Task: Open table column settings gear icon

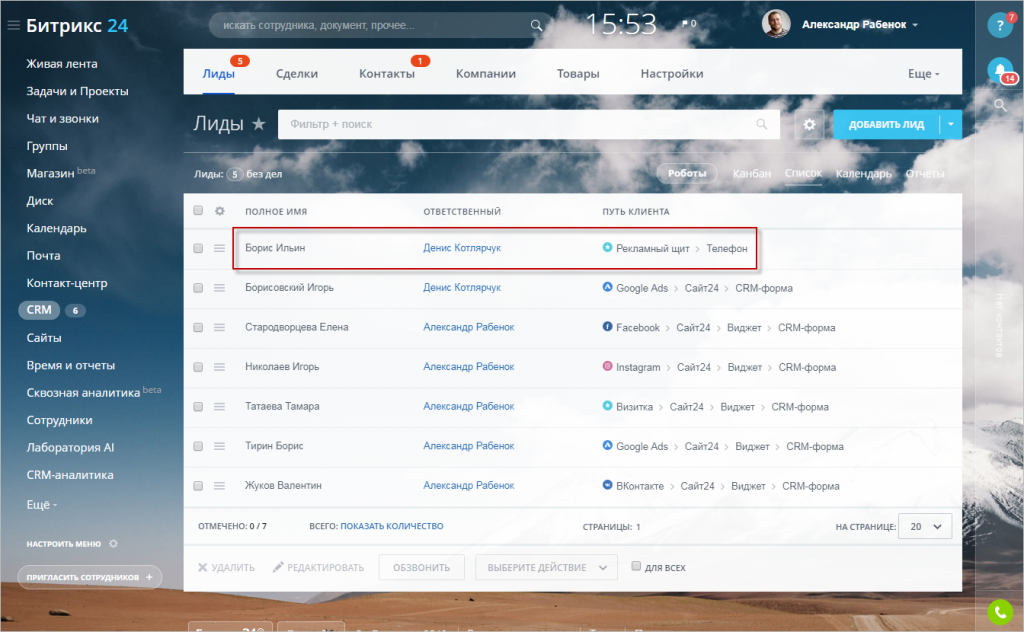Action: coord(219,211)
